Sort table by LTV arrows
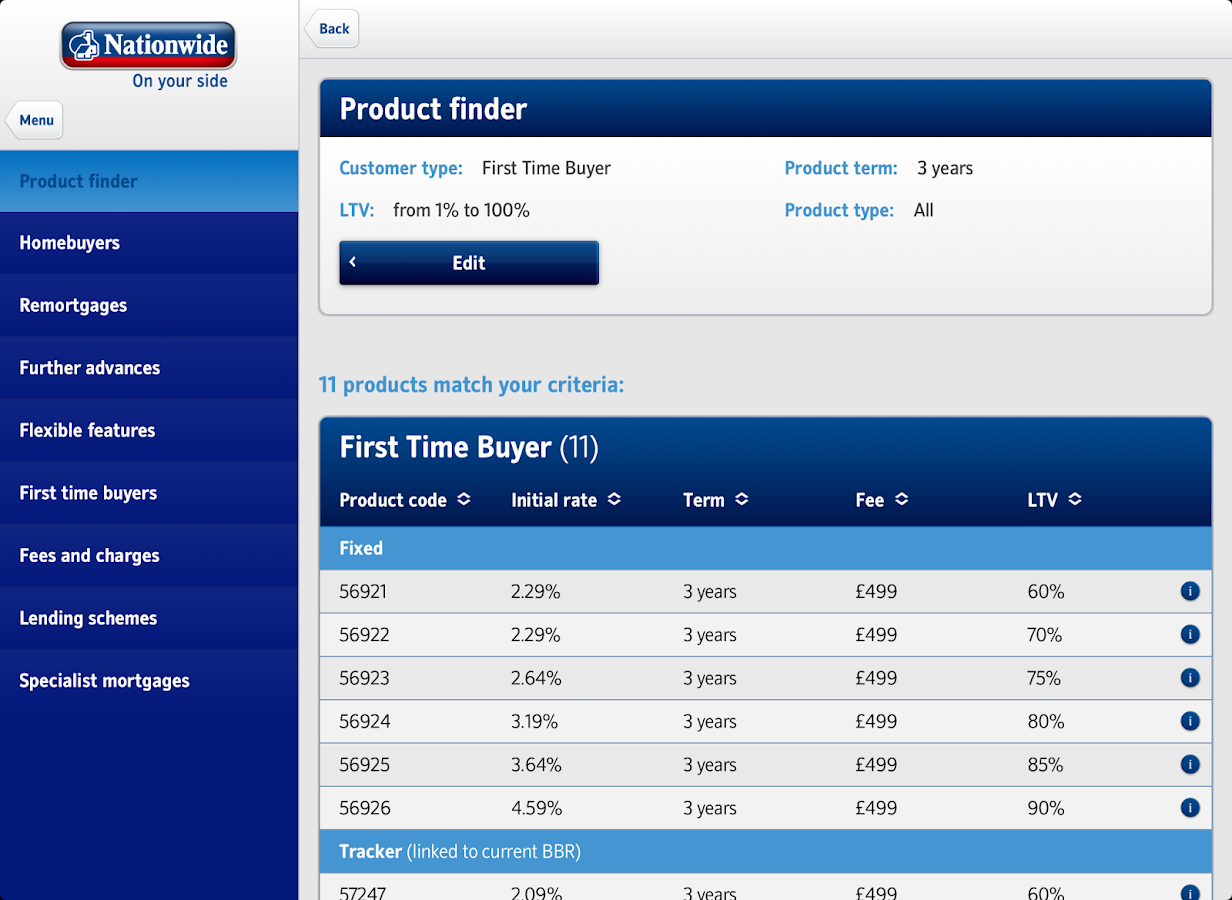This screenshot has height=900, width=1232. pyautogui.click(x=1074, y=499)
